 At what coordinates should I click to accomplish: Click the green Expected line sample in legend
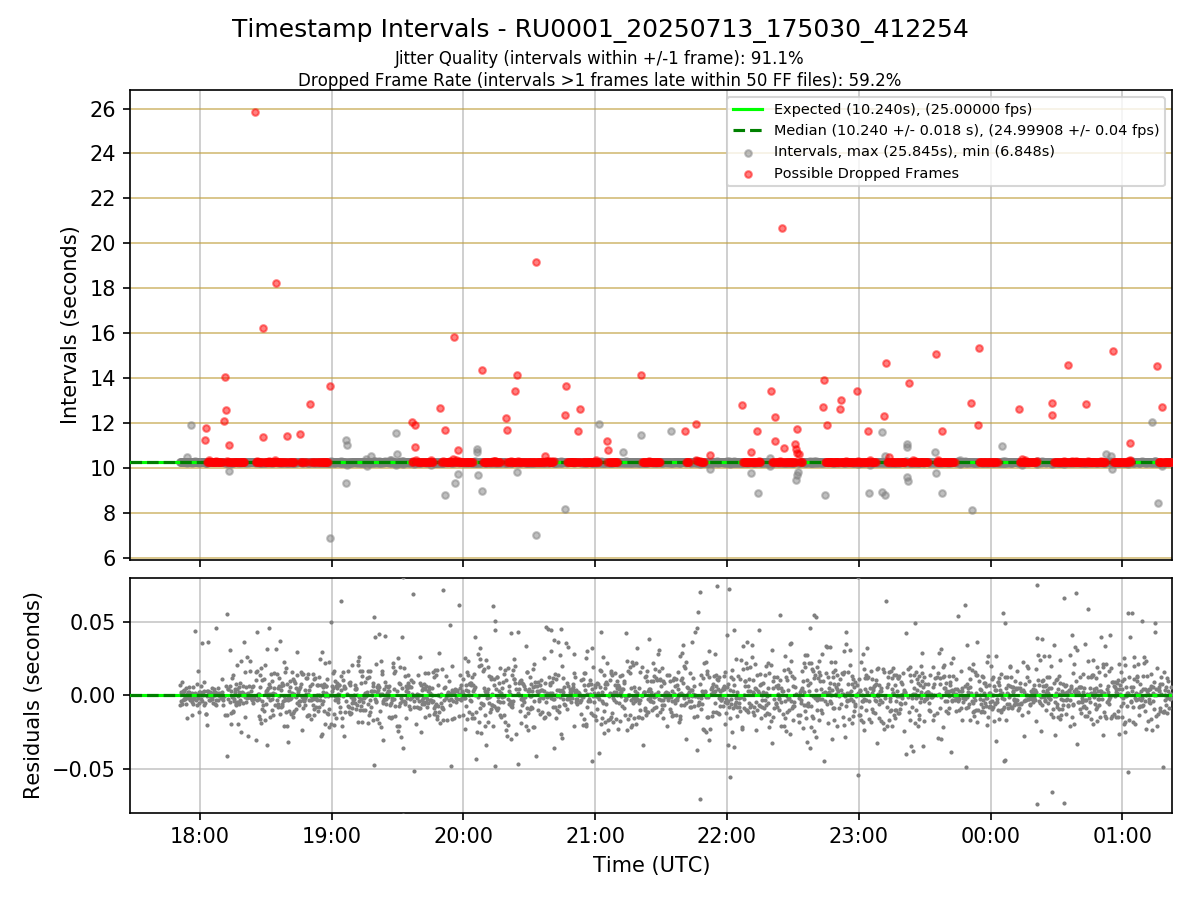[x=748, y=109]
